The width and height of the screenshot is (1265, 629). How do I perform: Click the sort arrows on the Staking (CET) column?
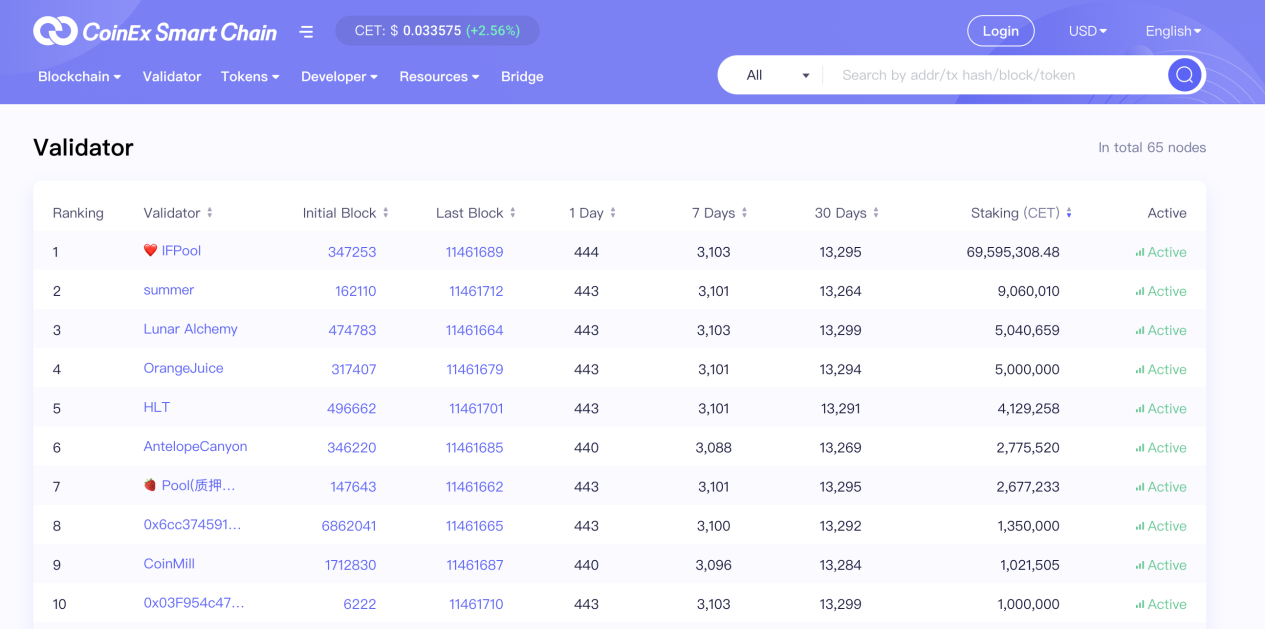(1069, 212)
